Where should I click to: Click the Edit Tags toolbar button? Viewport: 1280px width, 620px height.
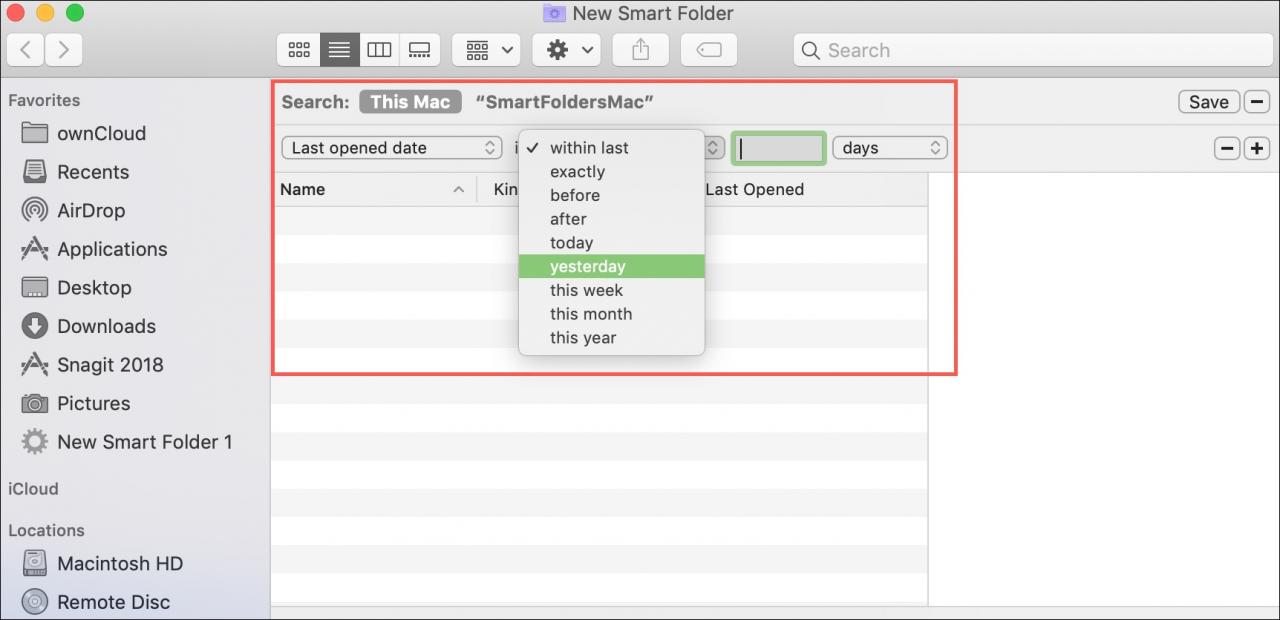tap(708, 50)
